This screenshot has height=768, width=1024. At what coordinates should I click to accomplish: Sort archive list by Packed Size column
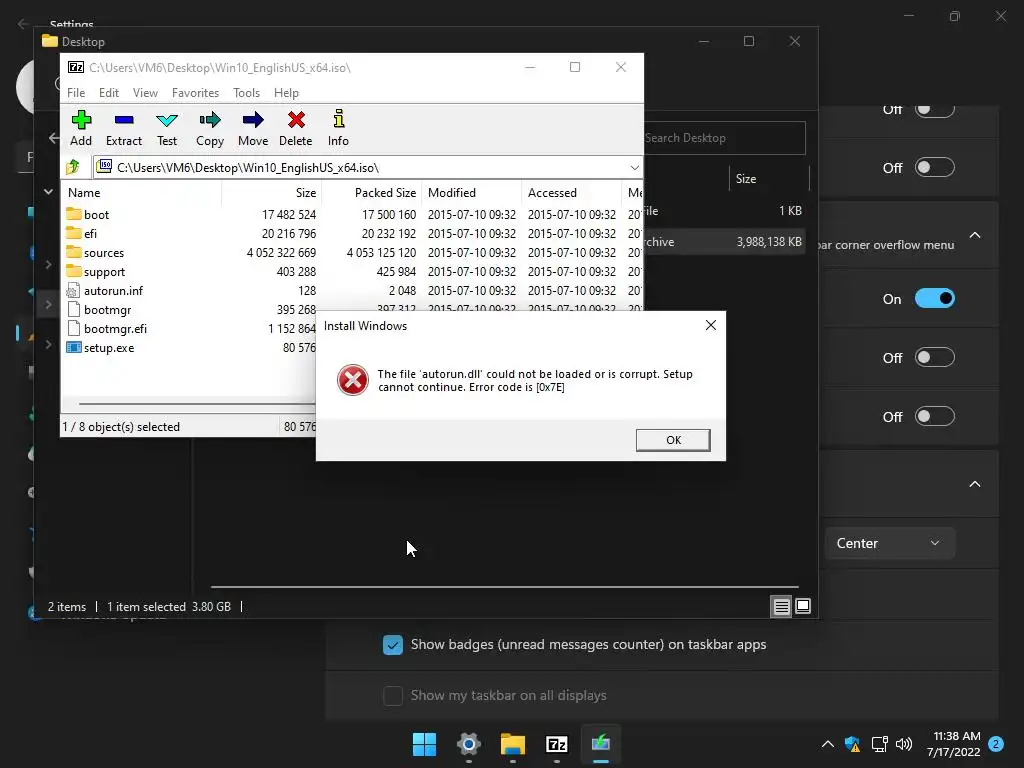[372, 193]
